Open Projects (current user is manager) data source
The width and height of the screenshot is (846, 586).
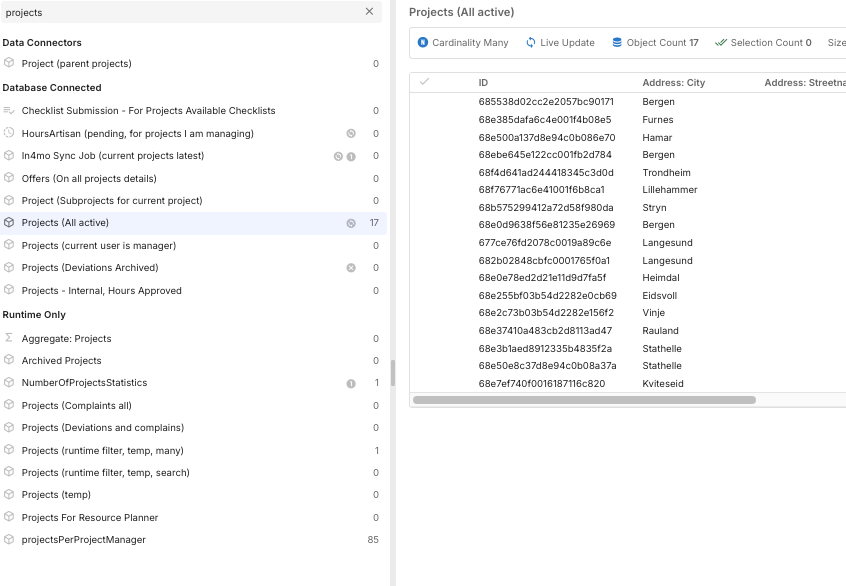tap(99, 245)
